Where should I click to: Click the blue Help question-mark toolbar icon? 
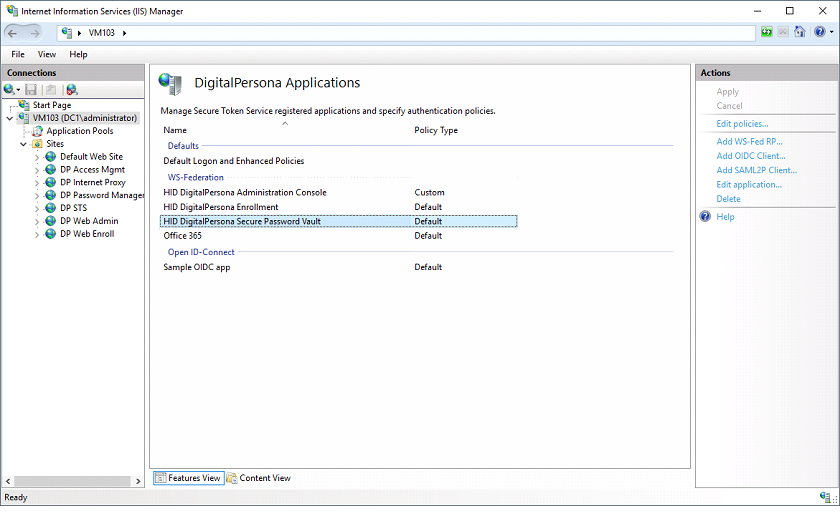tap(818, 33)
